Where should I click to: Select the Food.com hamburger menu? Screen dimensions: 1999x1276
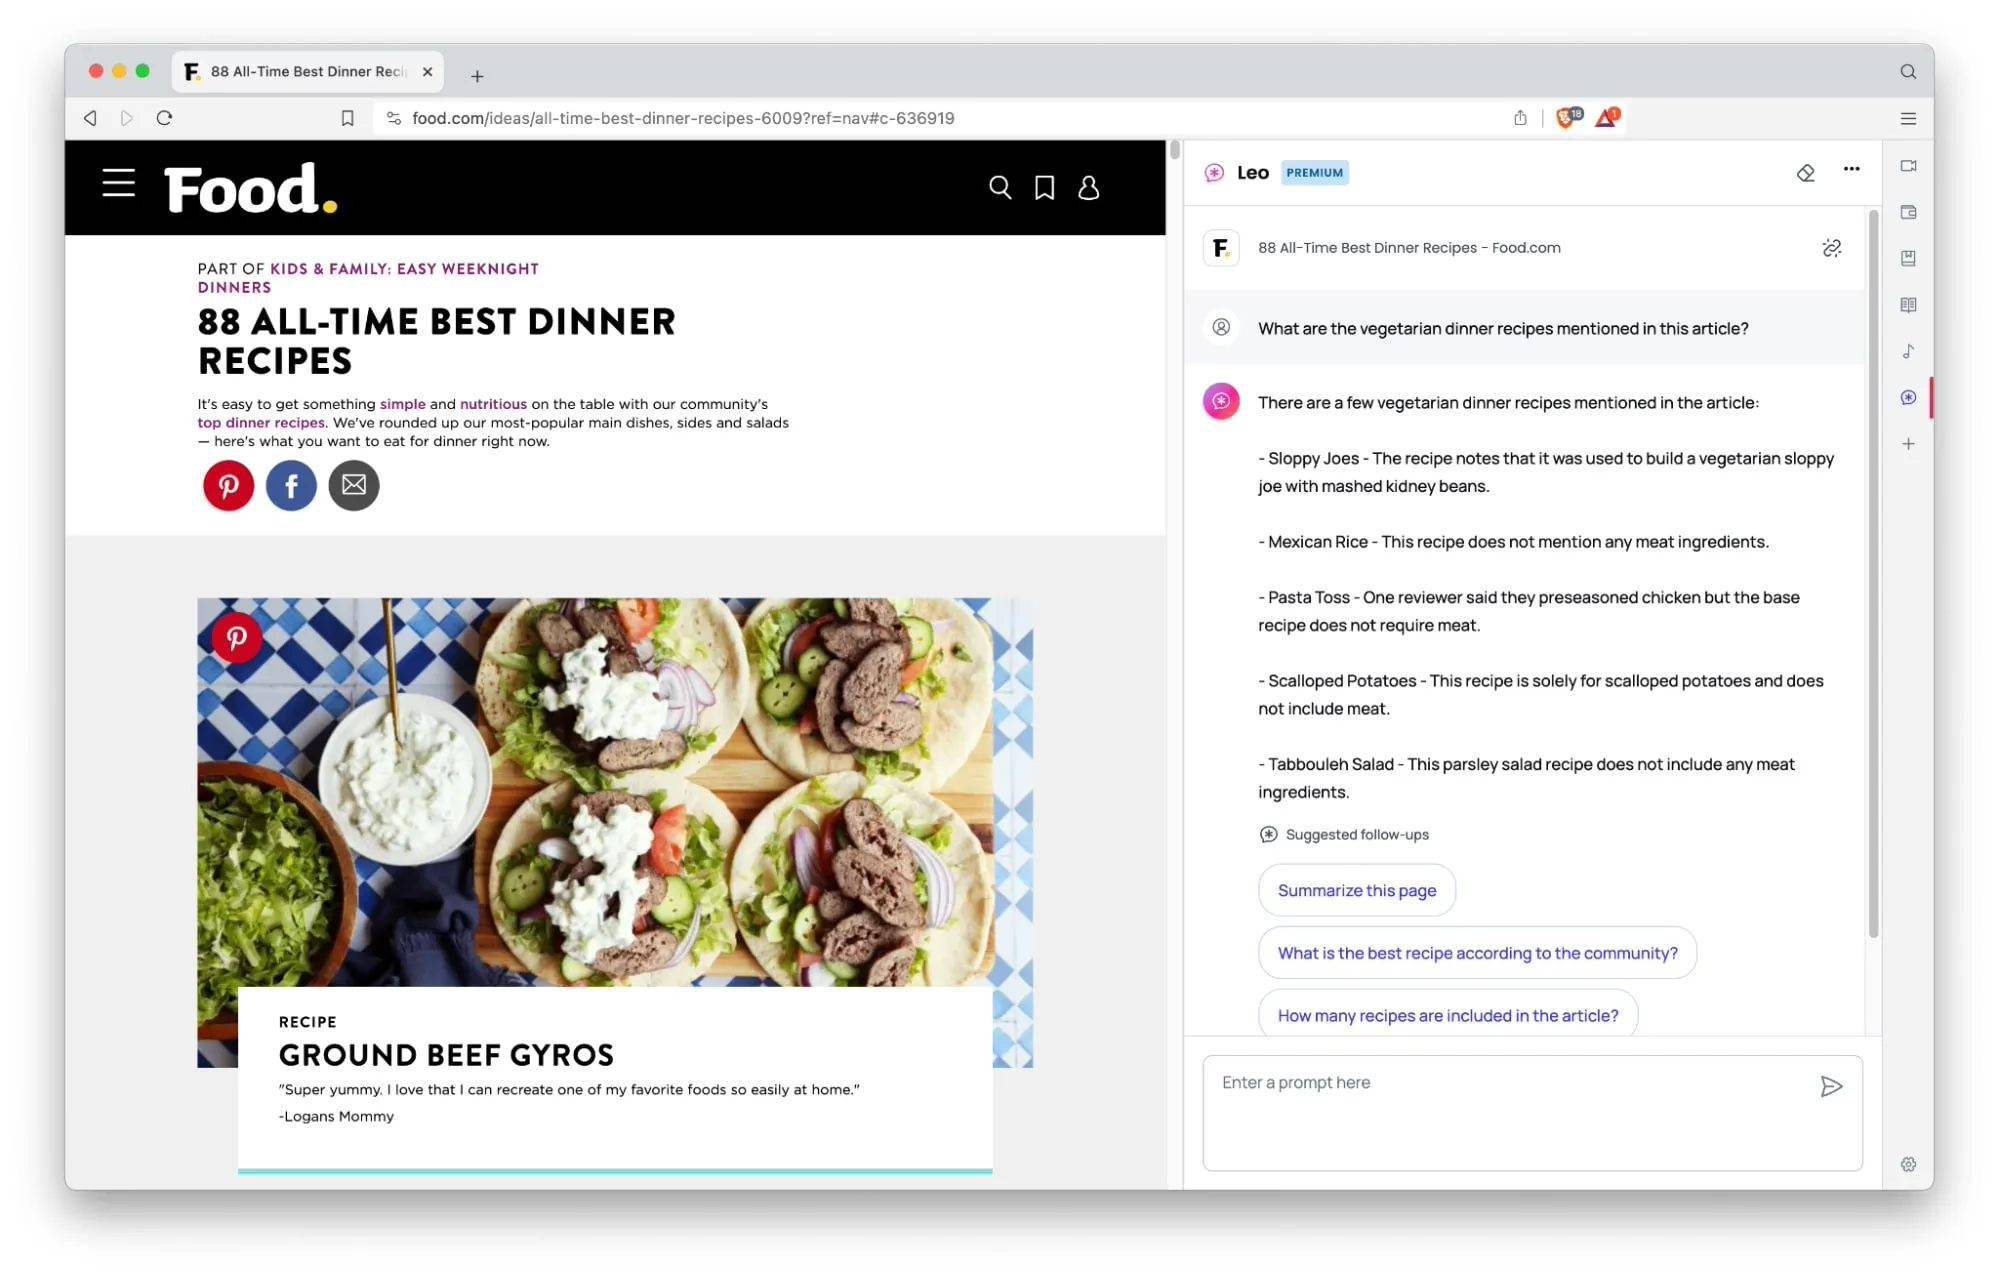(x=119, y=184)
